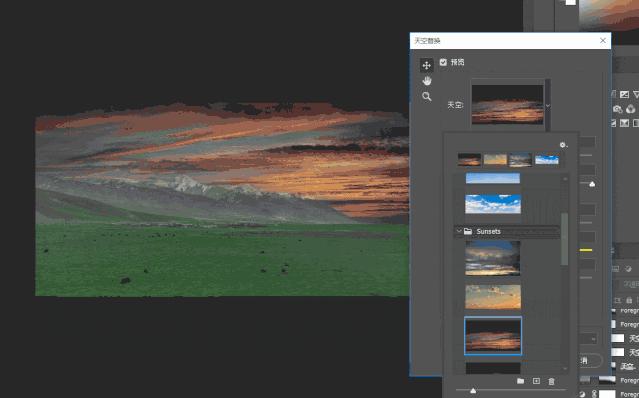Pick the first recent dark sunset thumbnail

coord(469,159)
